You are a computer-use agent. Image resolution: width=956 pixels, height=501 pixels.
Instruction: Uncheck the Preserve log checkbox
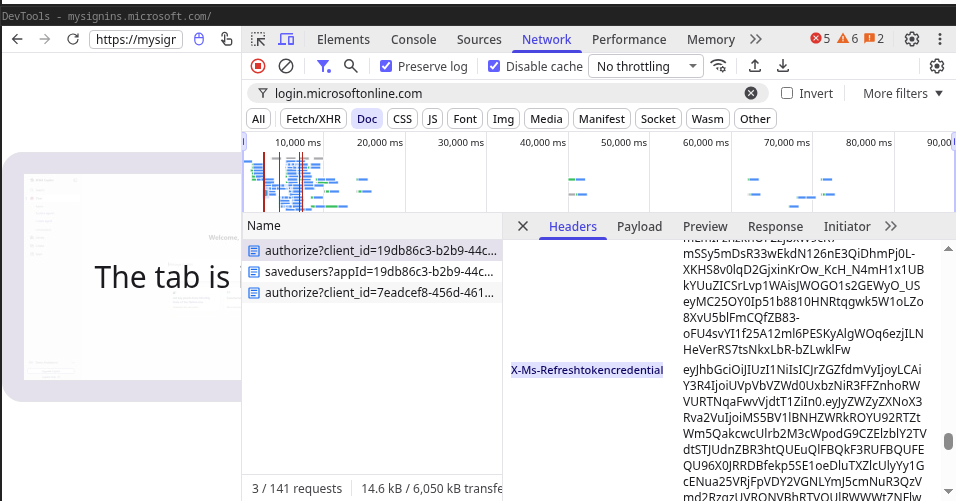[x=386, y=66]
